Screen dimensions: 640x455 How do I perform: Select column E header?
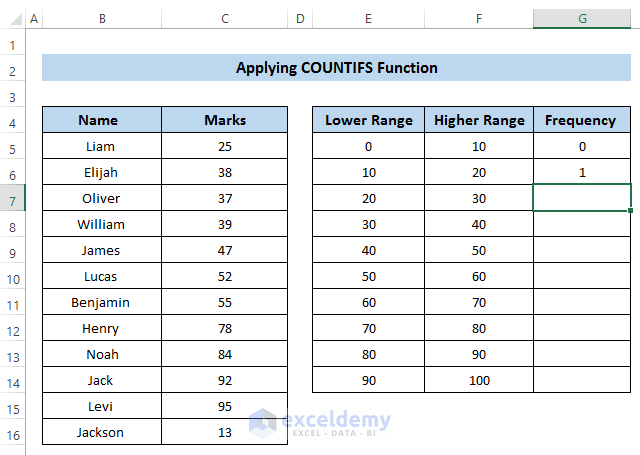coord(368,19)
